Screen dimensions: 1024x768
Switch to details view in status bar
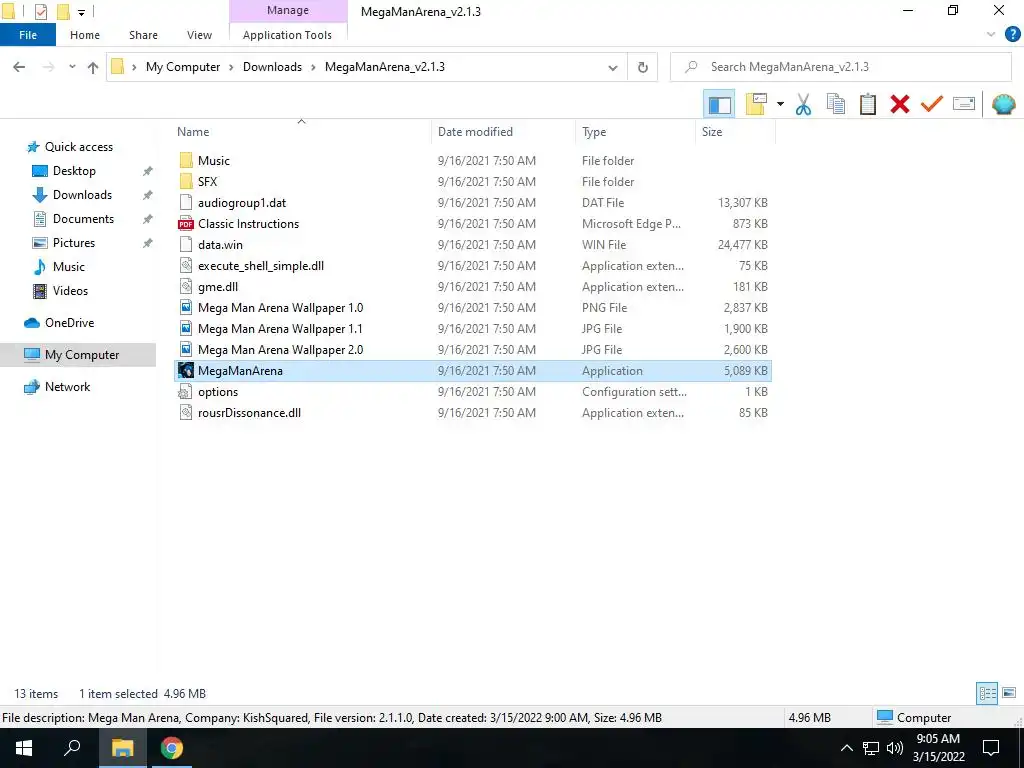click(x=987, y=694)
